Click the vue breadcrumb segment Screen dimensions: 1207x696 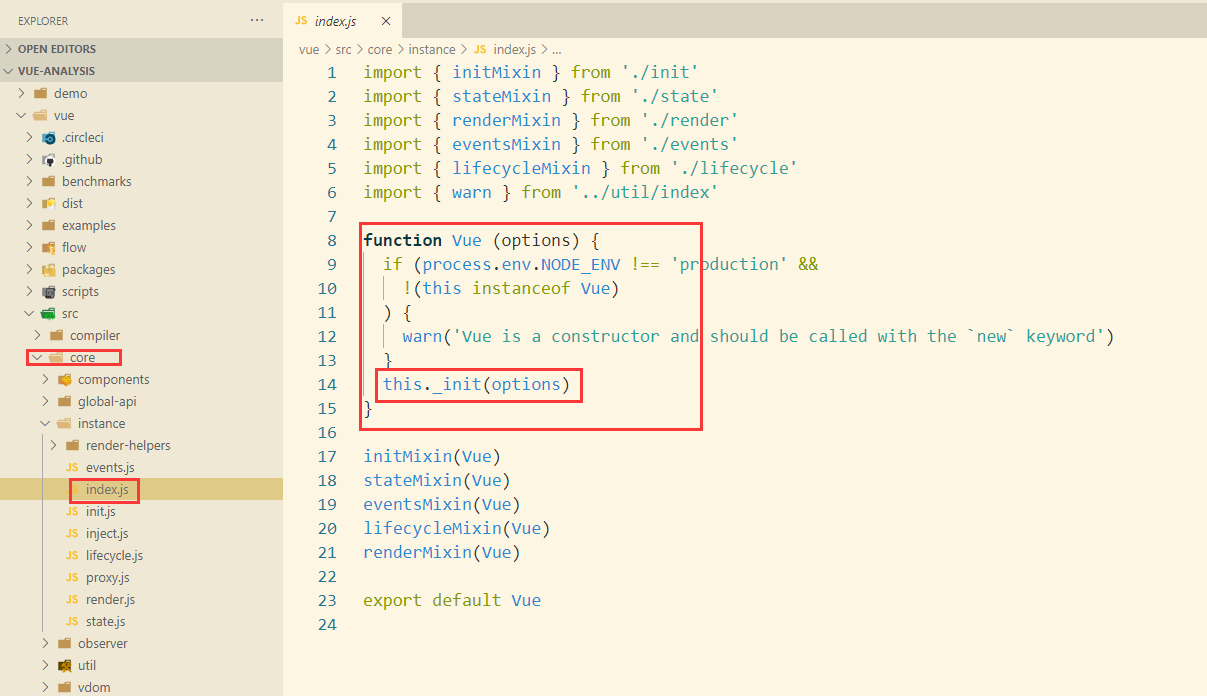click(x=308, y=49)
